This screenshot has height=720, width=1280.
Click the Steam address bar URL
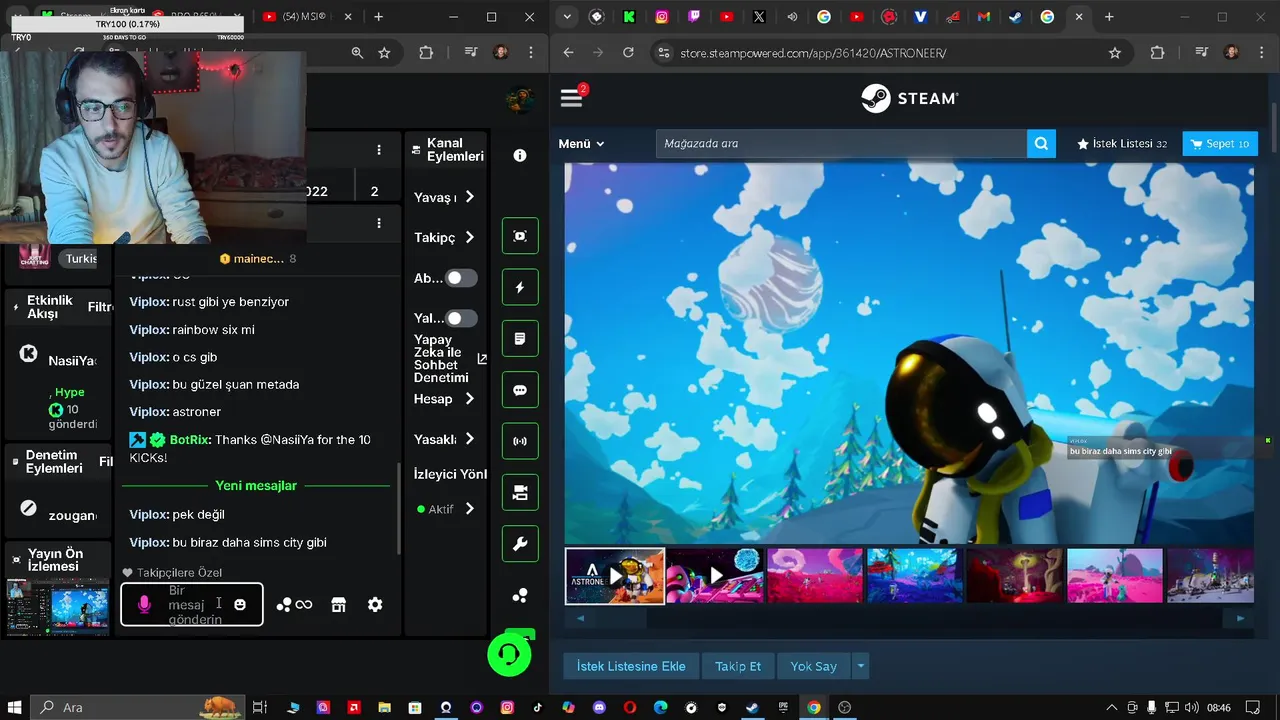pos(813,53)
